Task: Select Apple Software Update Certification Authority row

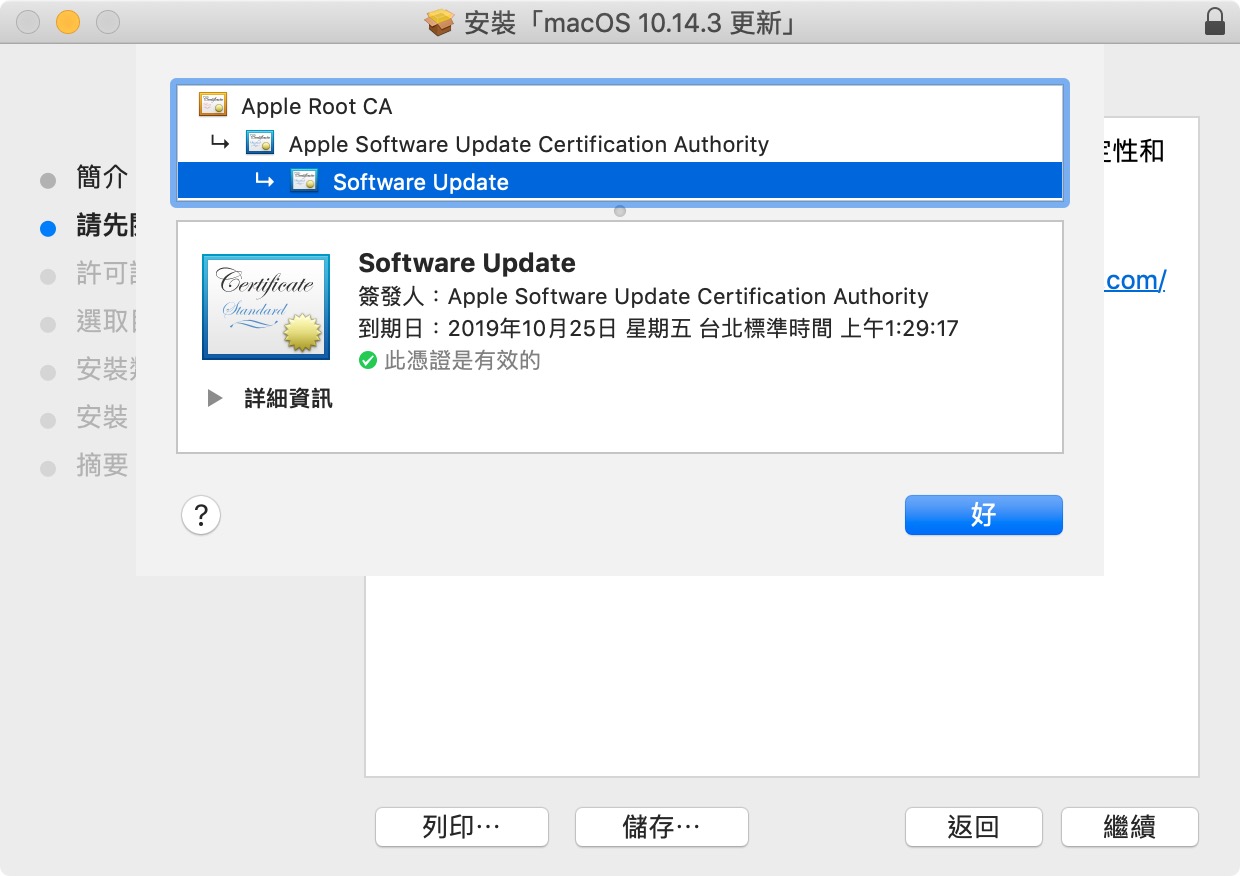Action: pos(620,143)
